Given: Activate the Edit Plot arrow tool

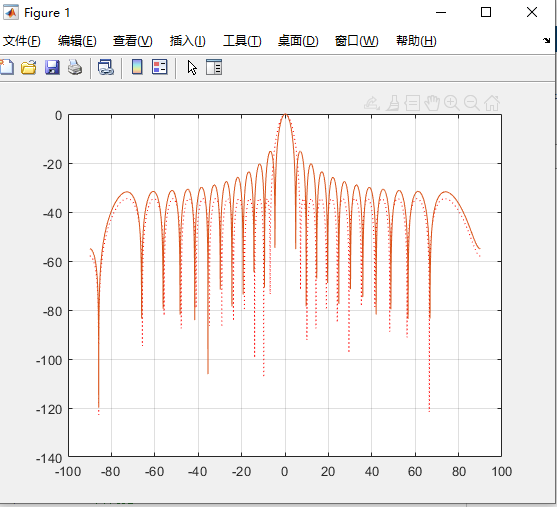Looking at the screenshot, I should (192, 68).
